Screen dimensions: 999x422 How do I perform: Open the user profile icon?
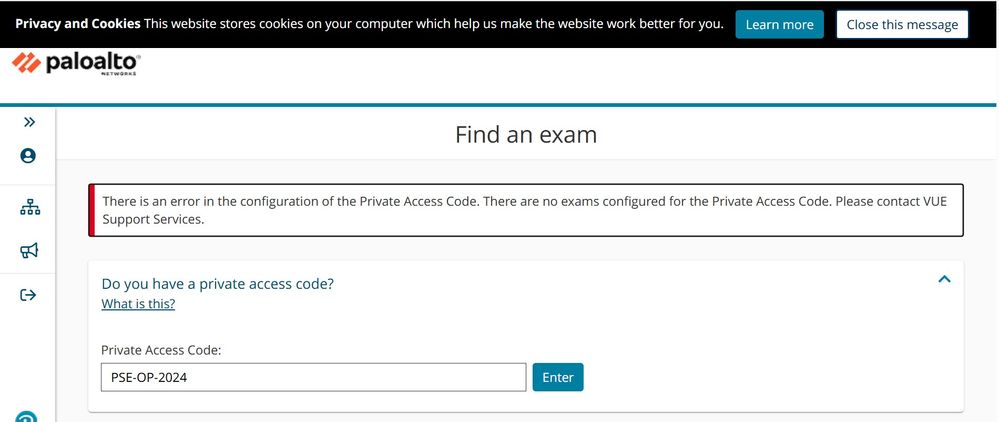pos(28,156)
